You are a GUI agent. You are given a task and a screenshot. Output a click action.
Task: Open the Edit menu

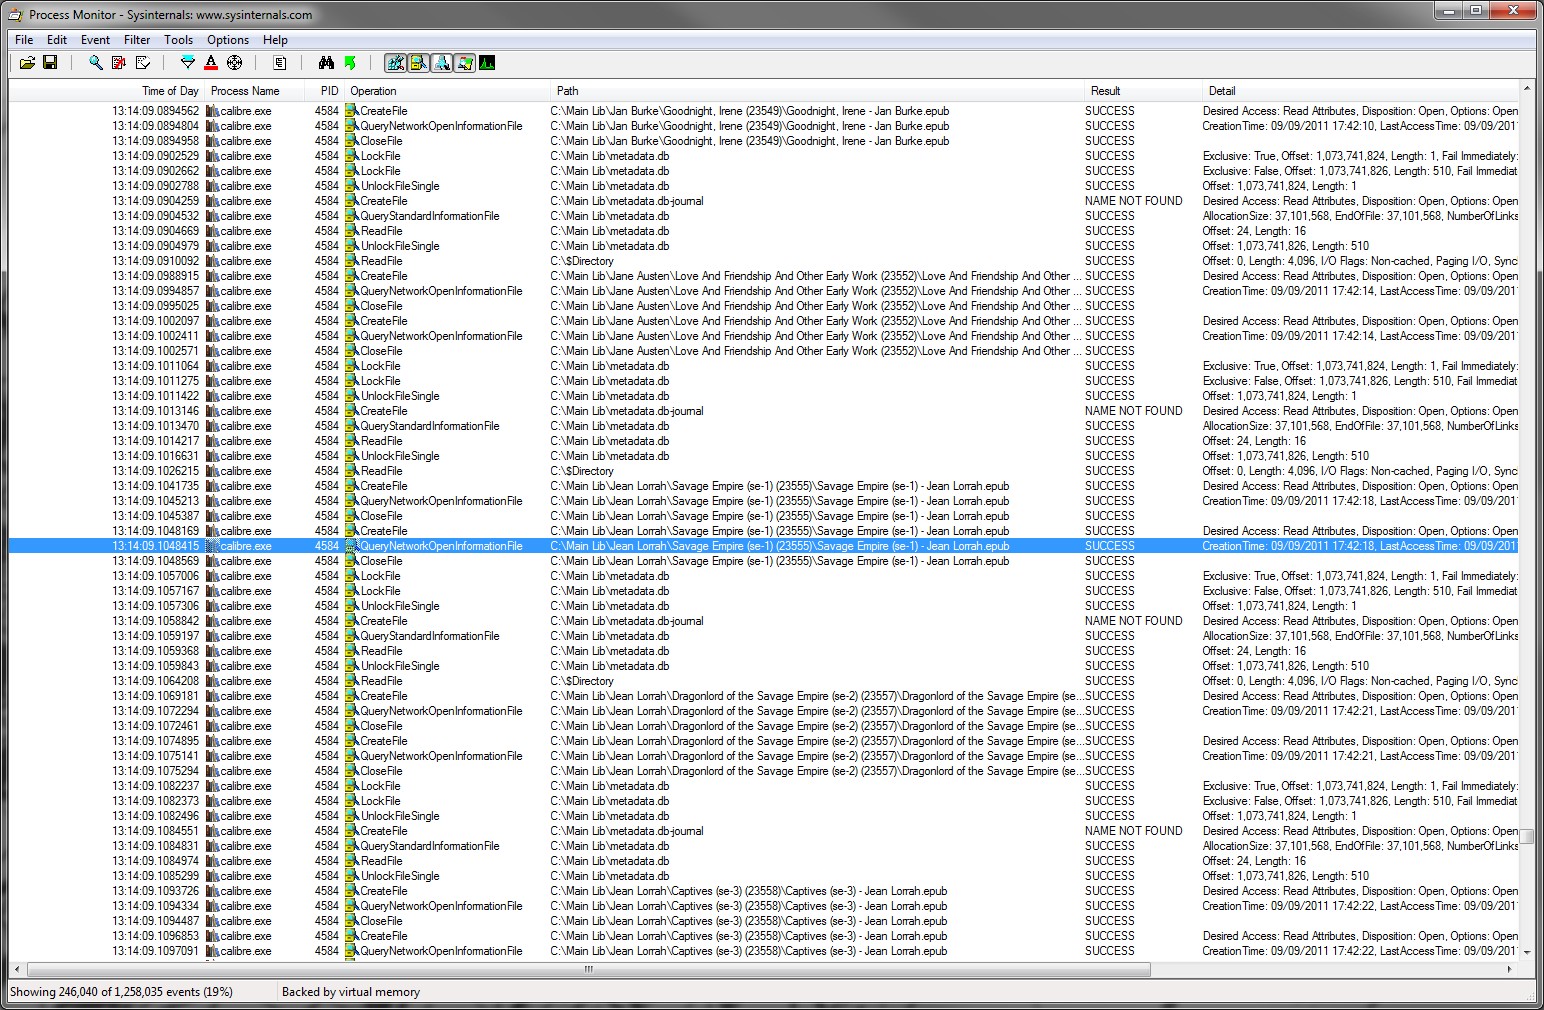(57, 40)
